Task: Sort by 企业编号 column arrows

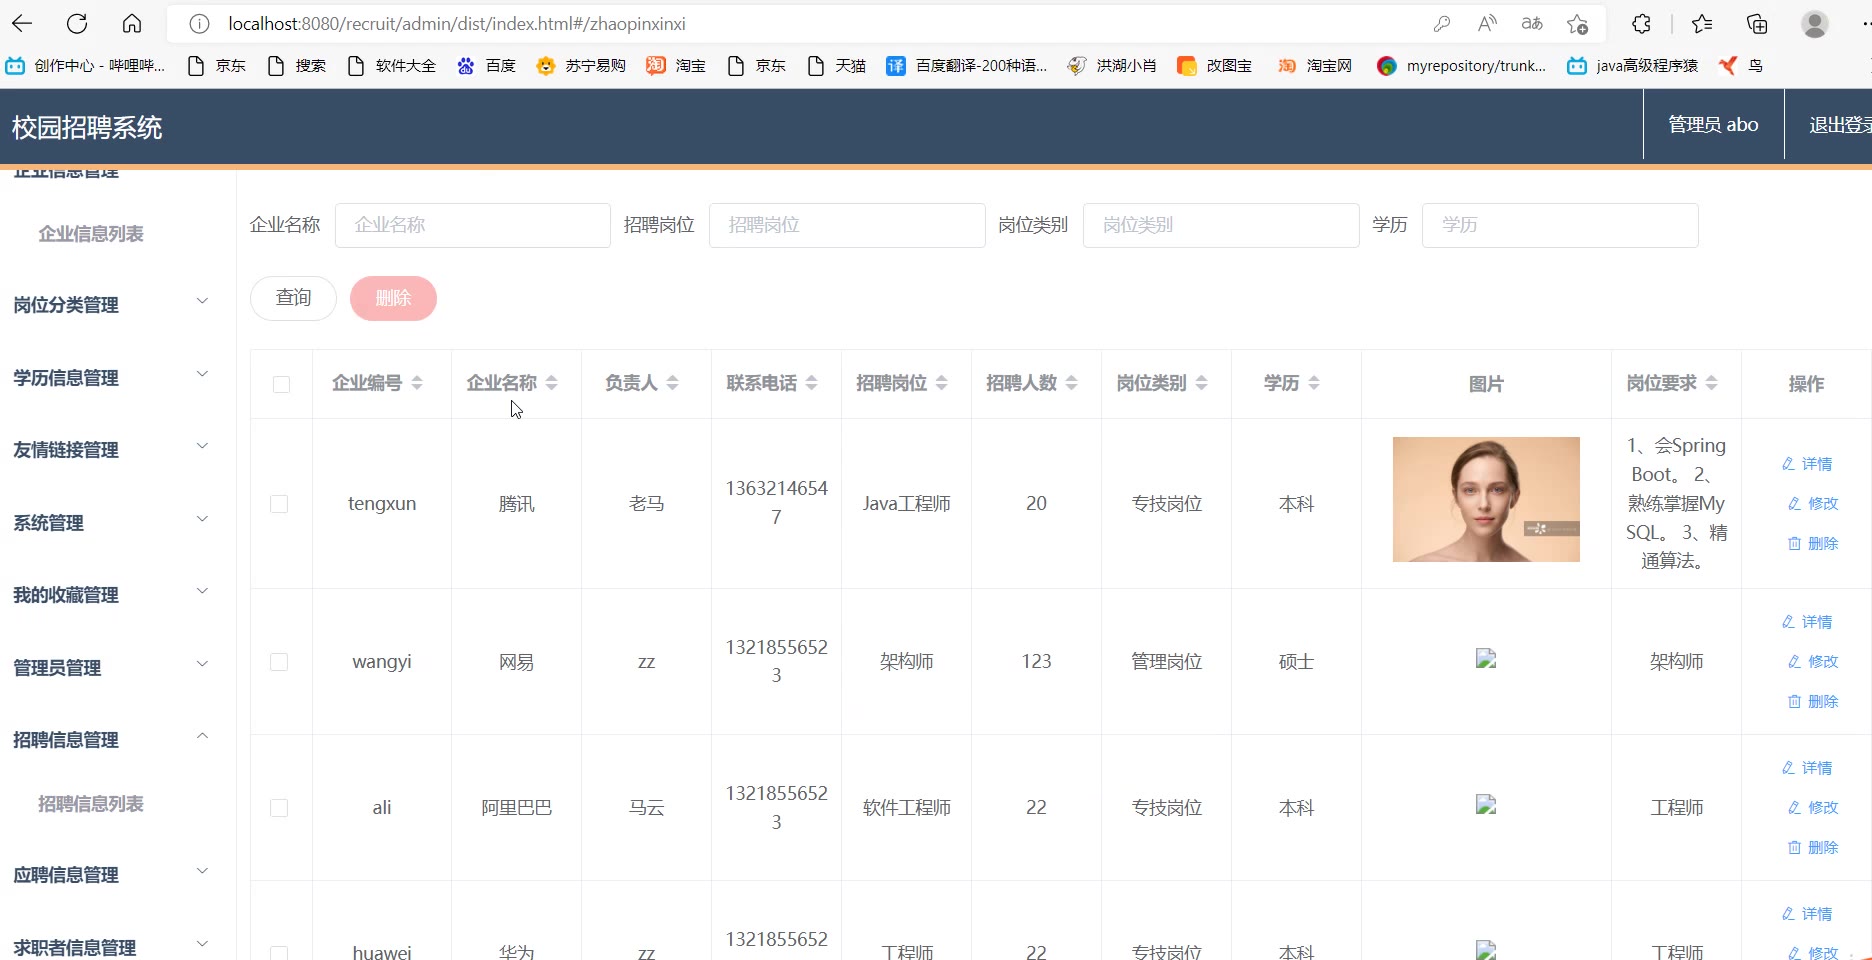Action: [417, 383]
